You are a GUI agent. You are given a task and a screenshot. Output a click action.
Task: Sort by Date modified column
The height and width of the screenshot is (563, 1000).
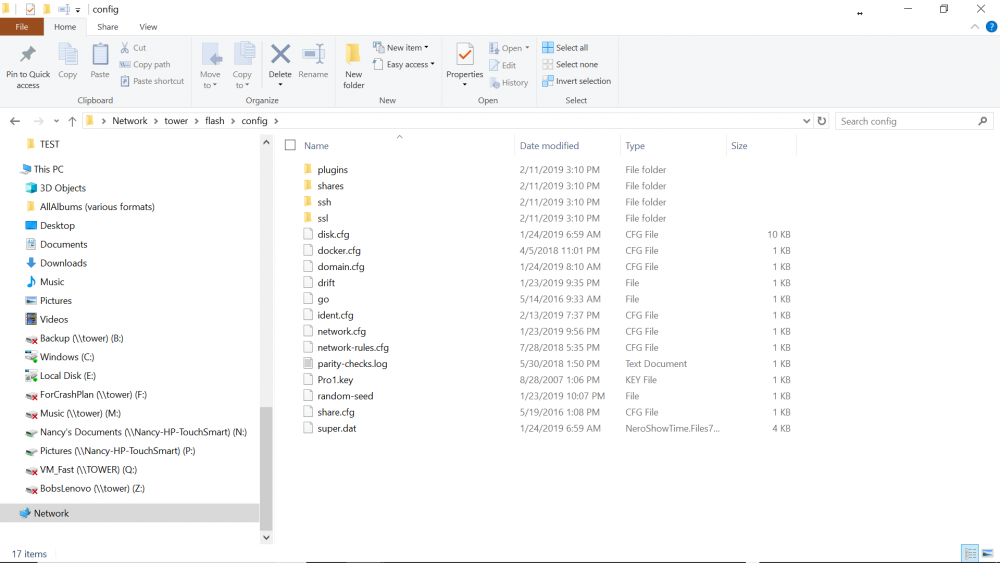(x=549, y=146)
